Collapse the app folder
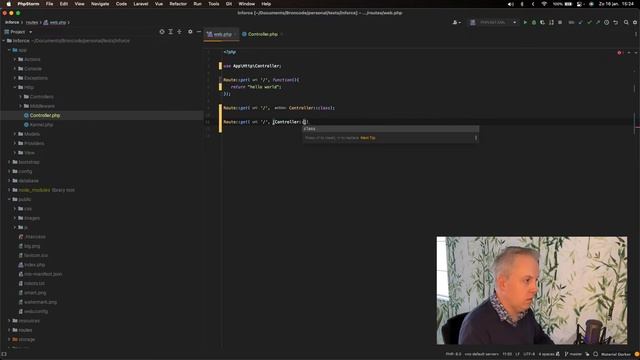 tap(9, 50)
